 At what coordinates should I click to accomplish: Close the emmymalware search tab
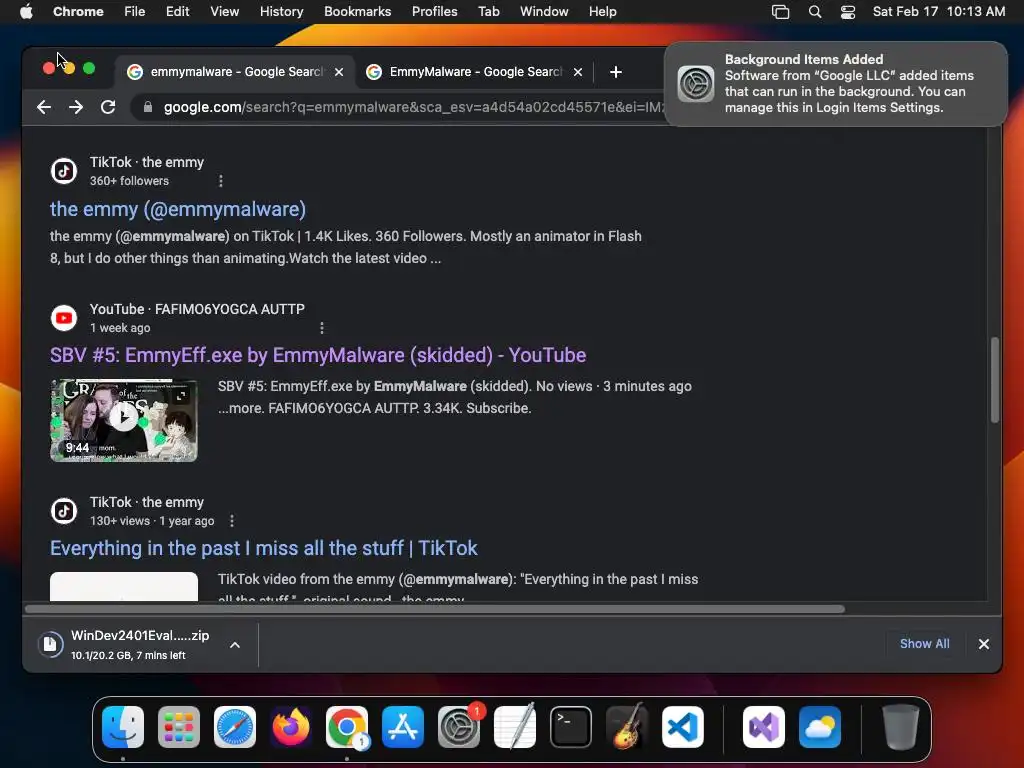(x=339, y=72)
